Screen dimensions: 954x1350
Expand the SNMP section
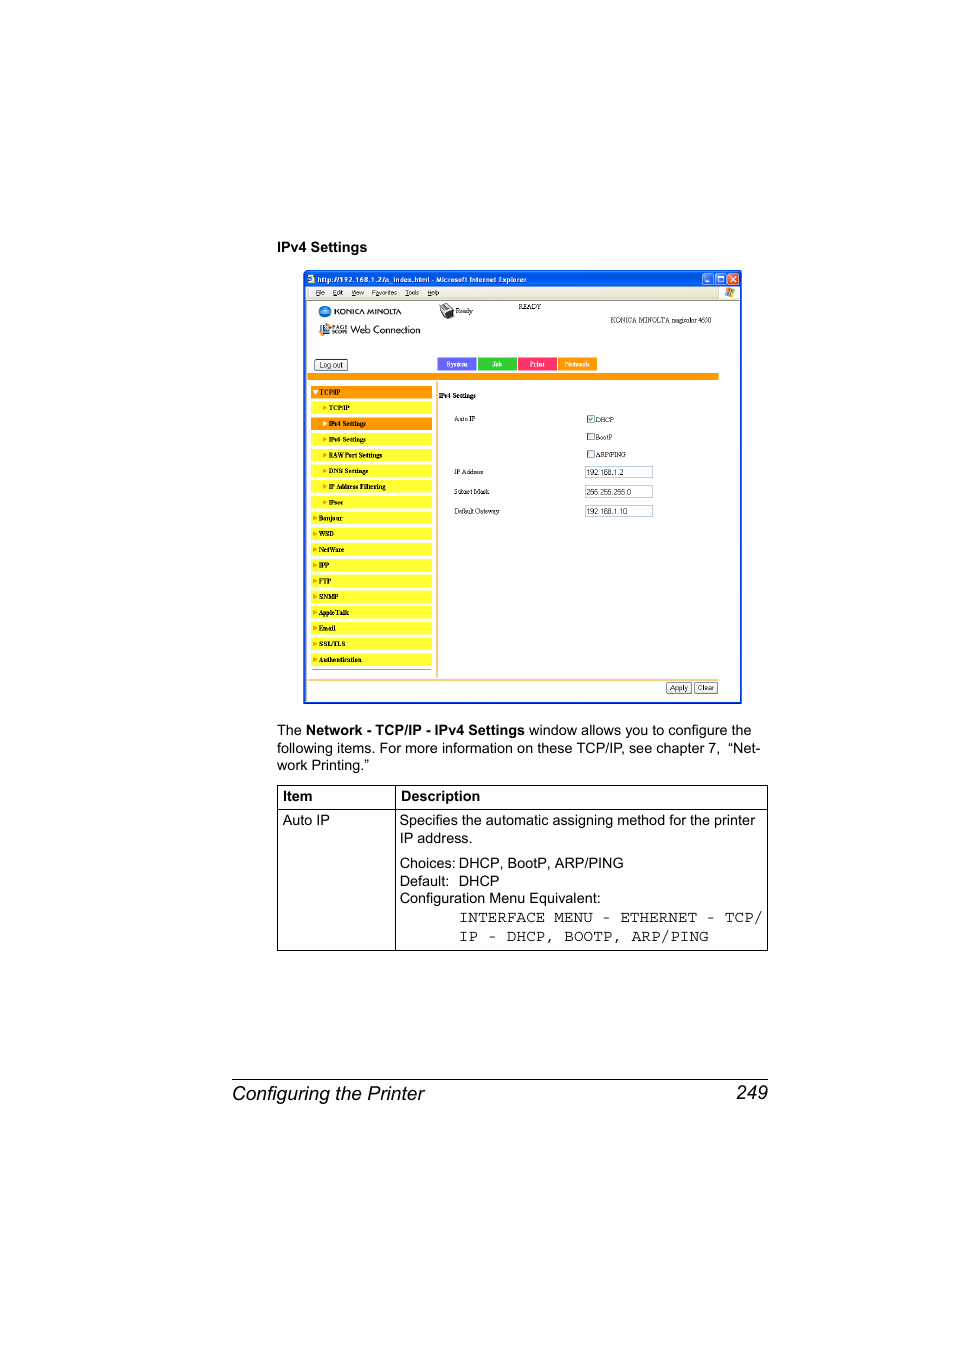(x=371, y=596)
